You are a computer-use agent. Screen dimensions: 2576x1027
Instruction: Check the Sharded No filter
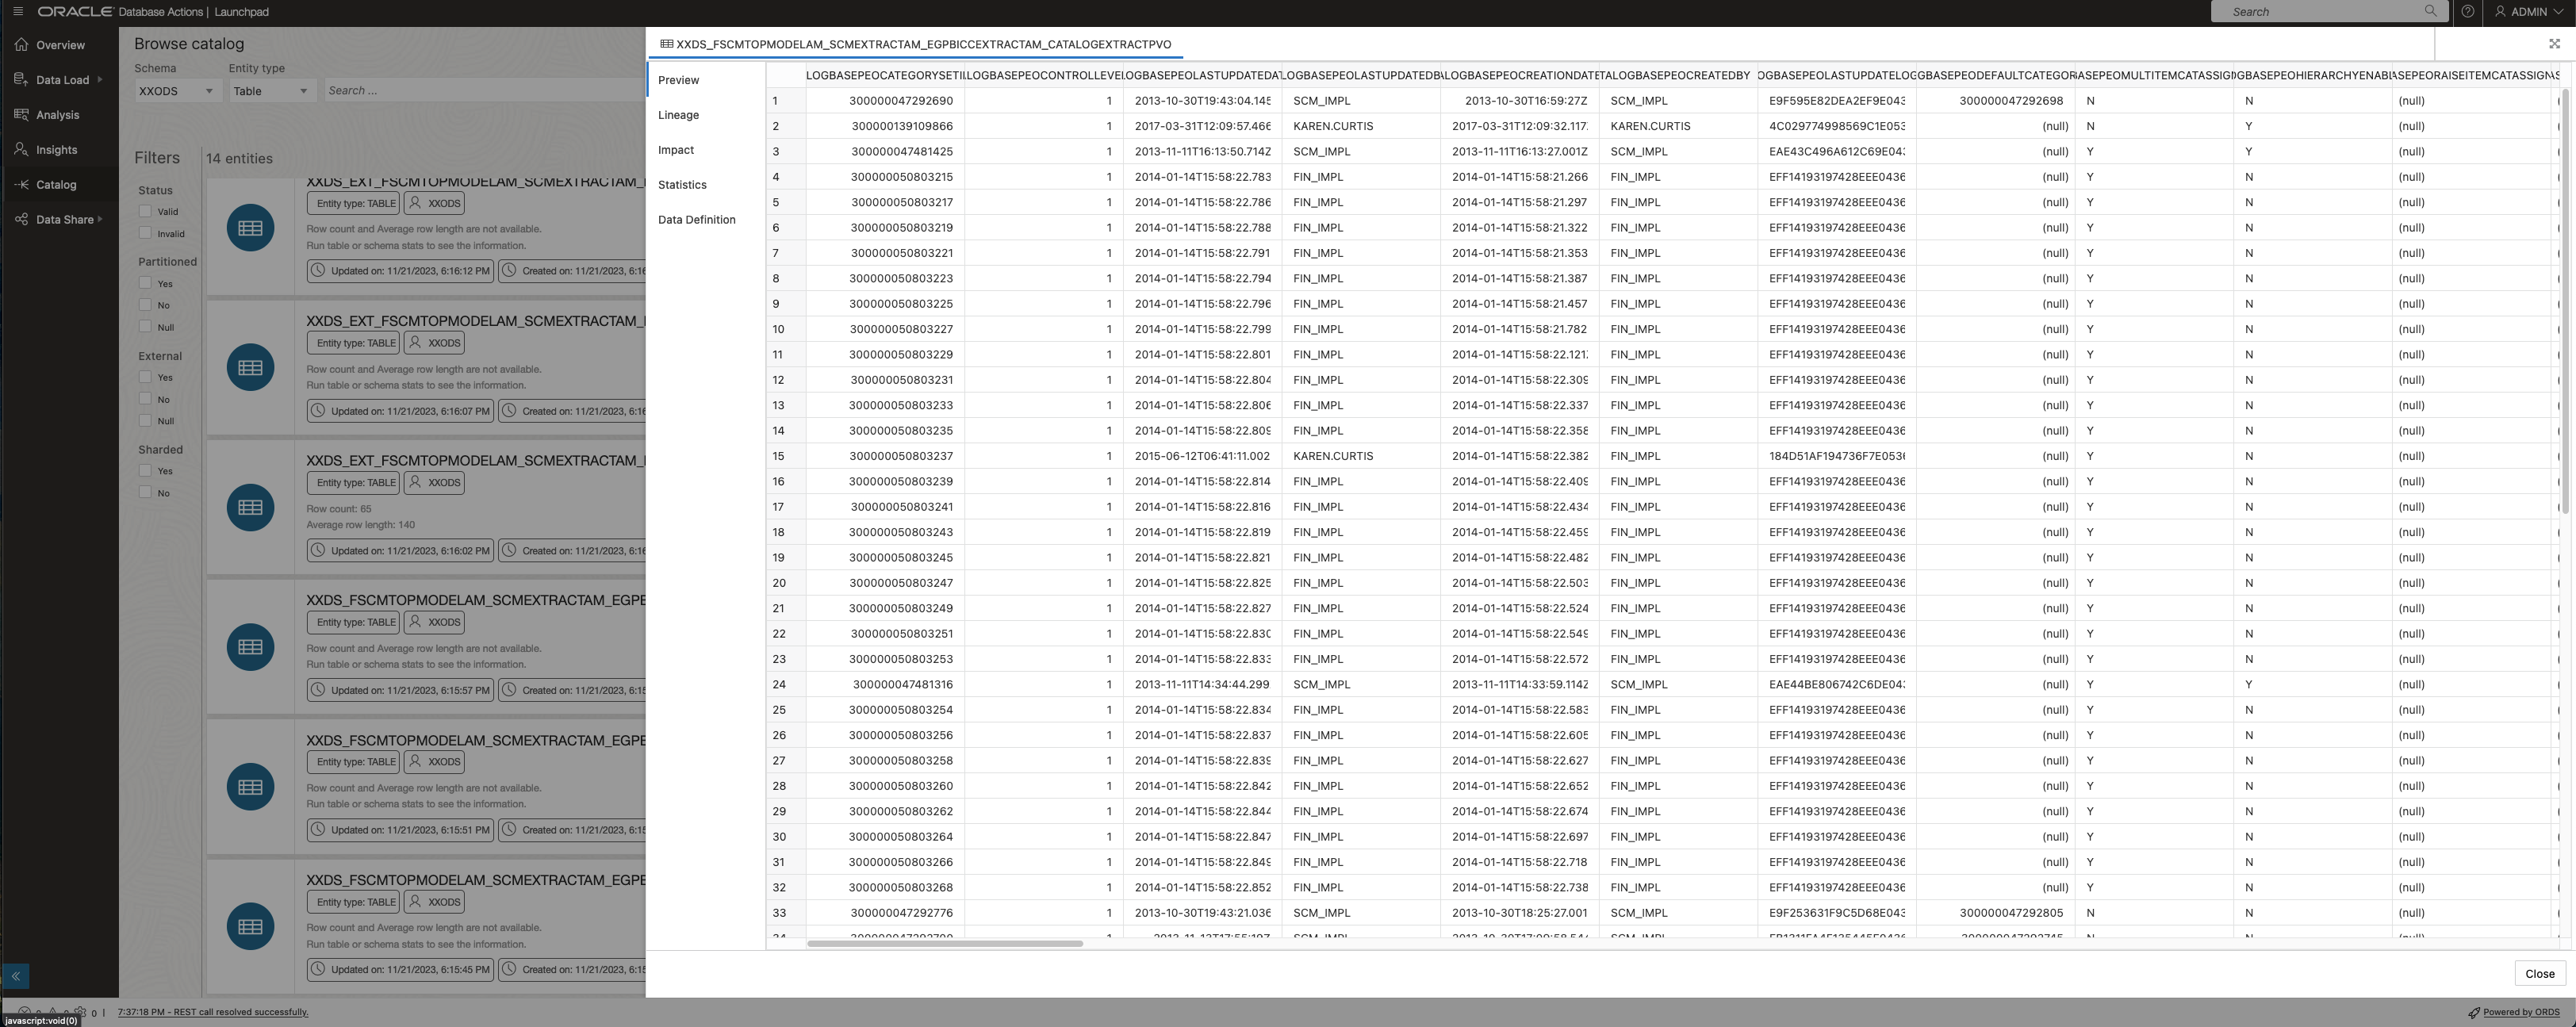pos(146,492)
